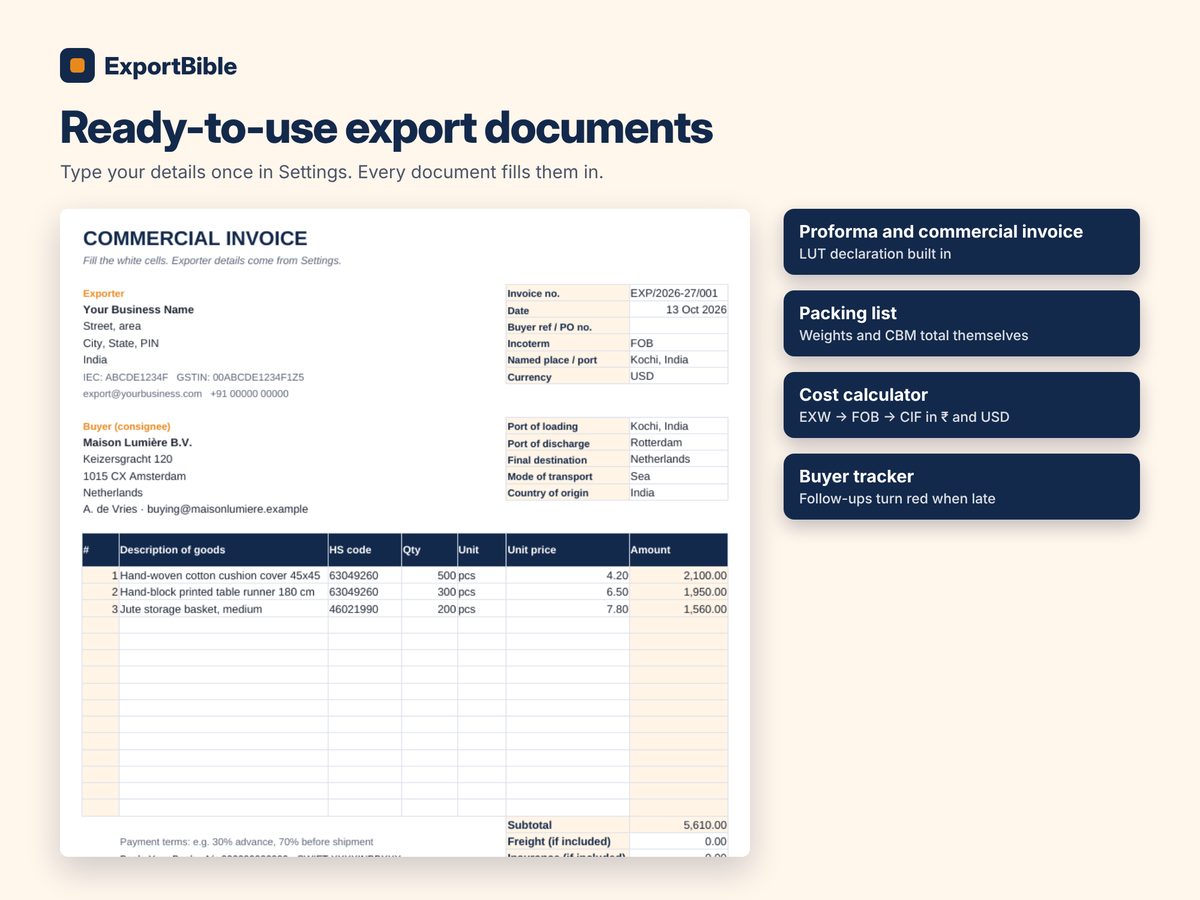Click Your Business Name exporter field
The image size is (1200, 900).
(x=138, y=310)
